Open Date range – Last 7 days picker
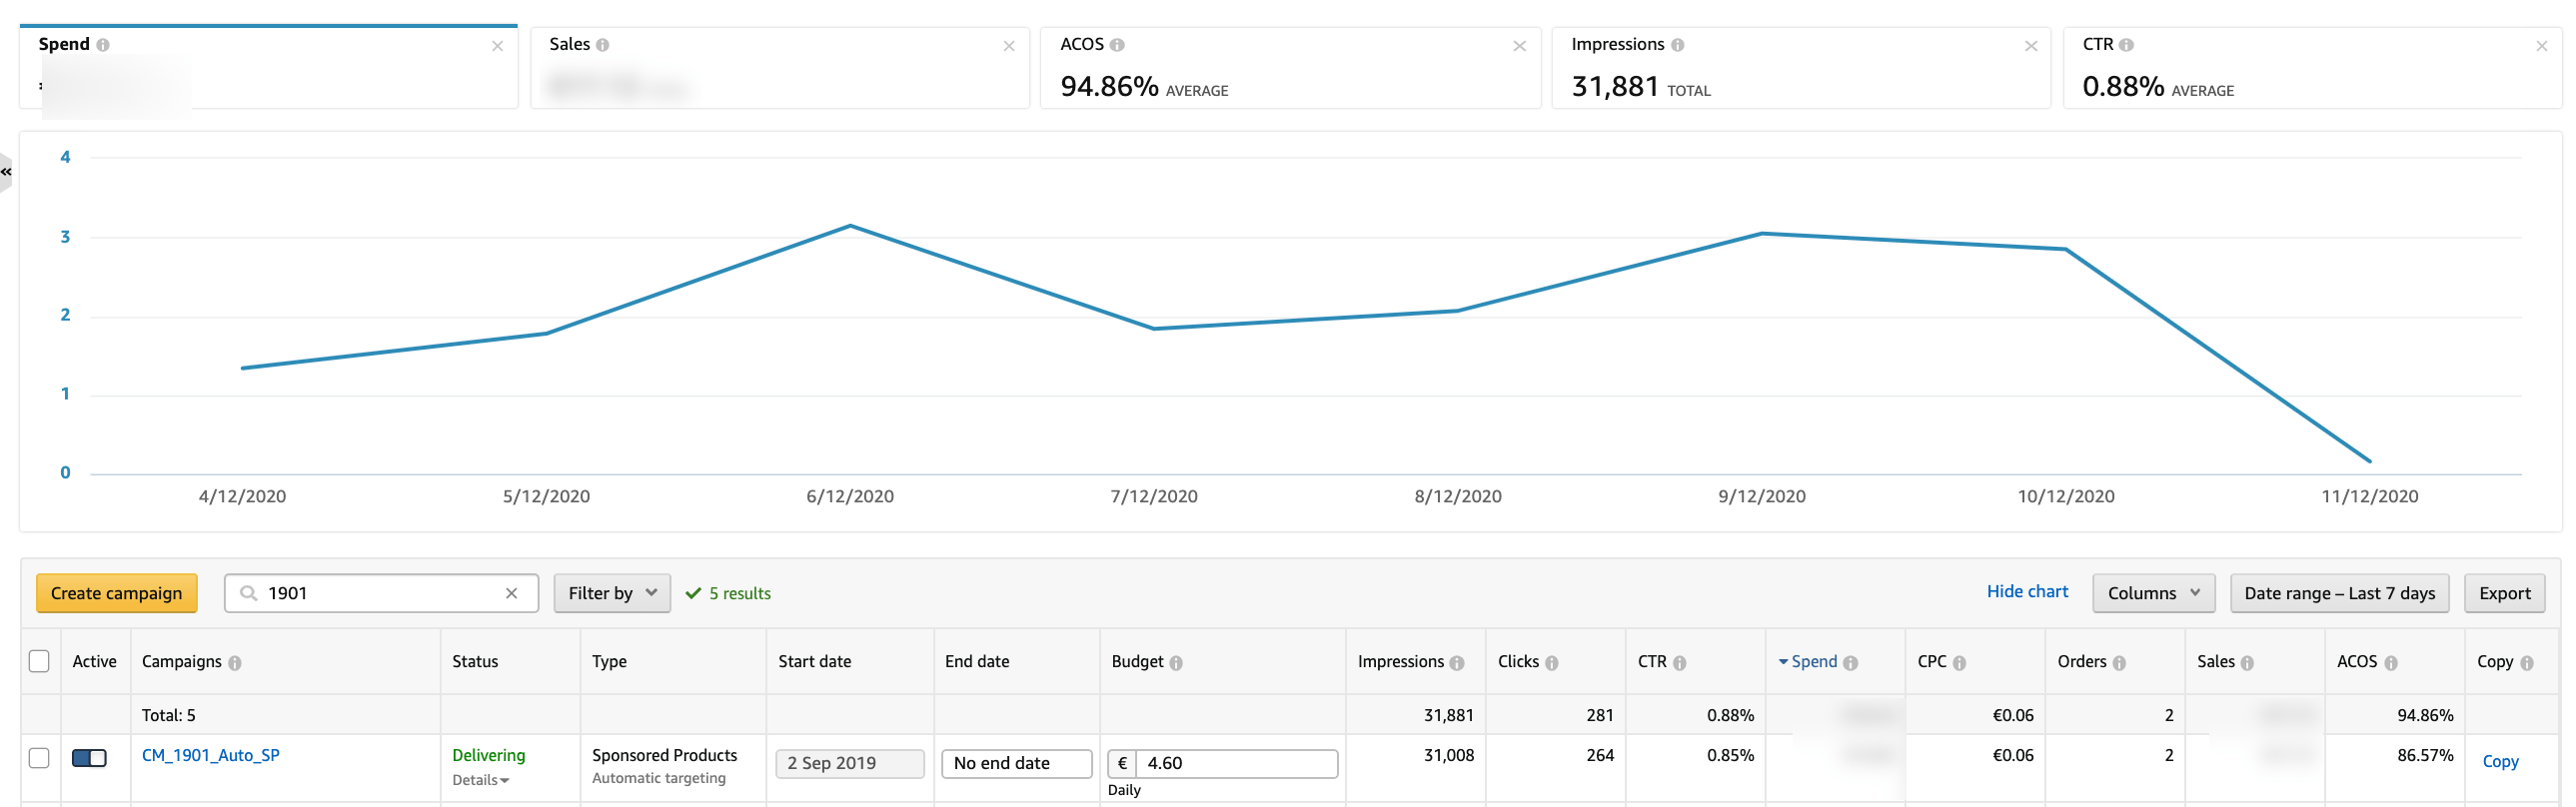The image size is (2576, 807). [x=2339, y=593]
